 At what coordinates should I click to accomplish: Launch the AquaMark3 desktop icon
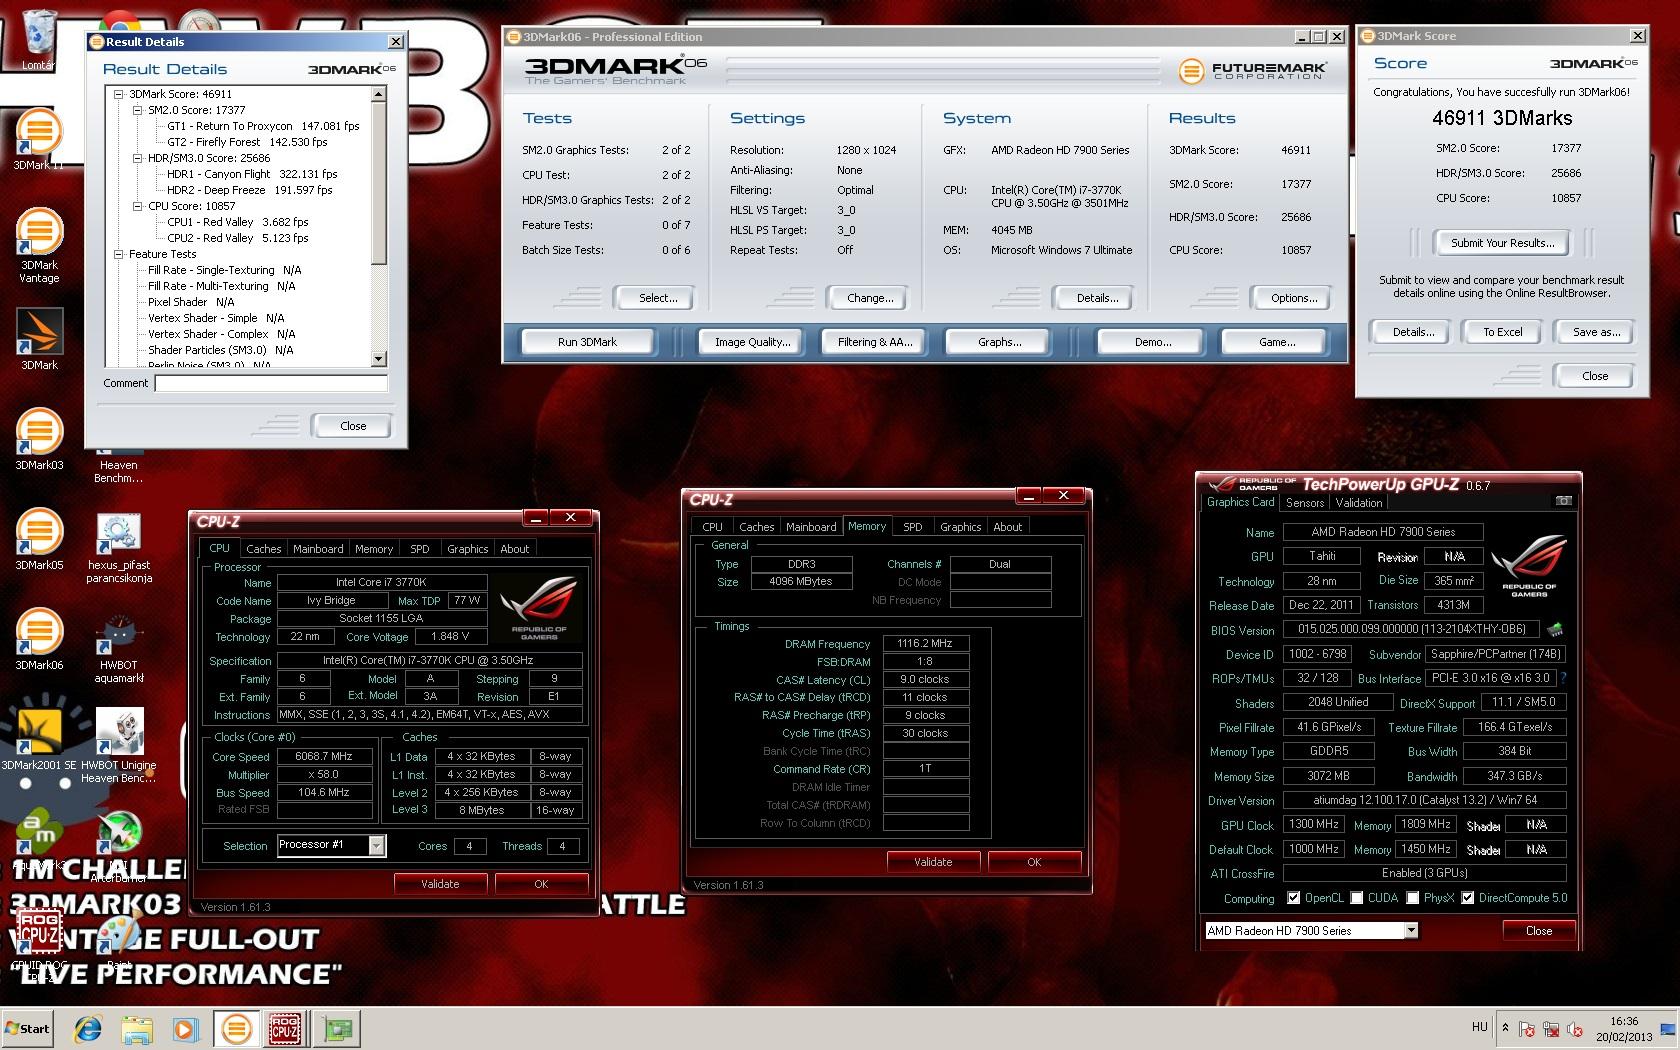point(39,838)
